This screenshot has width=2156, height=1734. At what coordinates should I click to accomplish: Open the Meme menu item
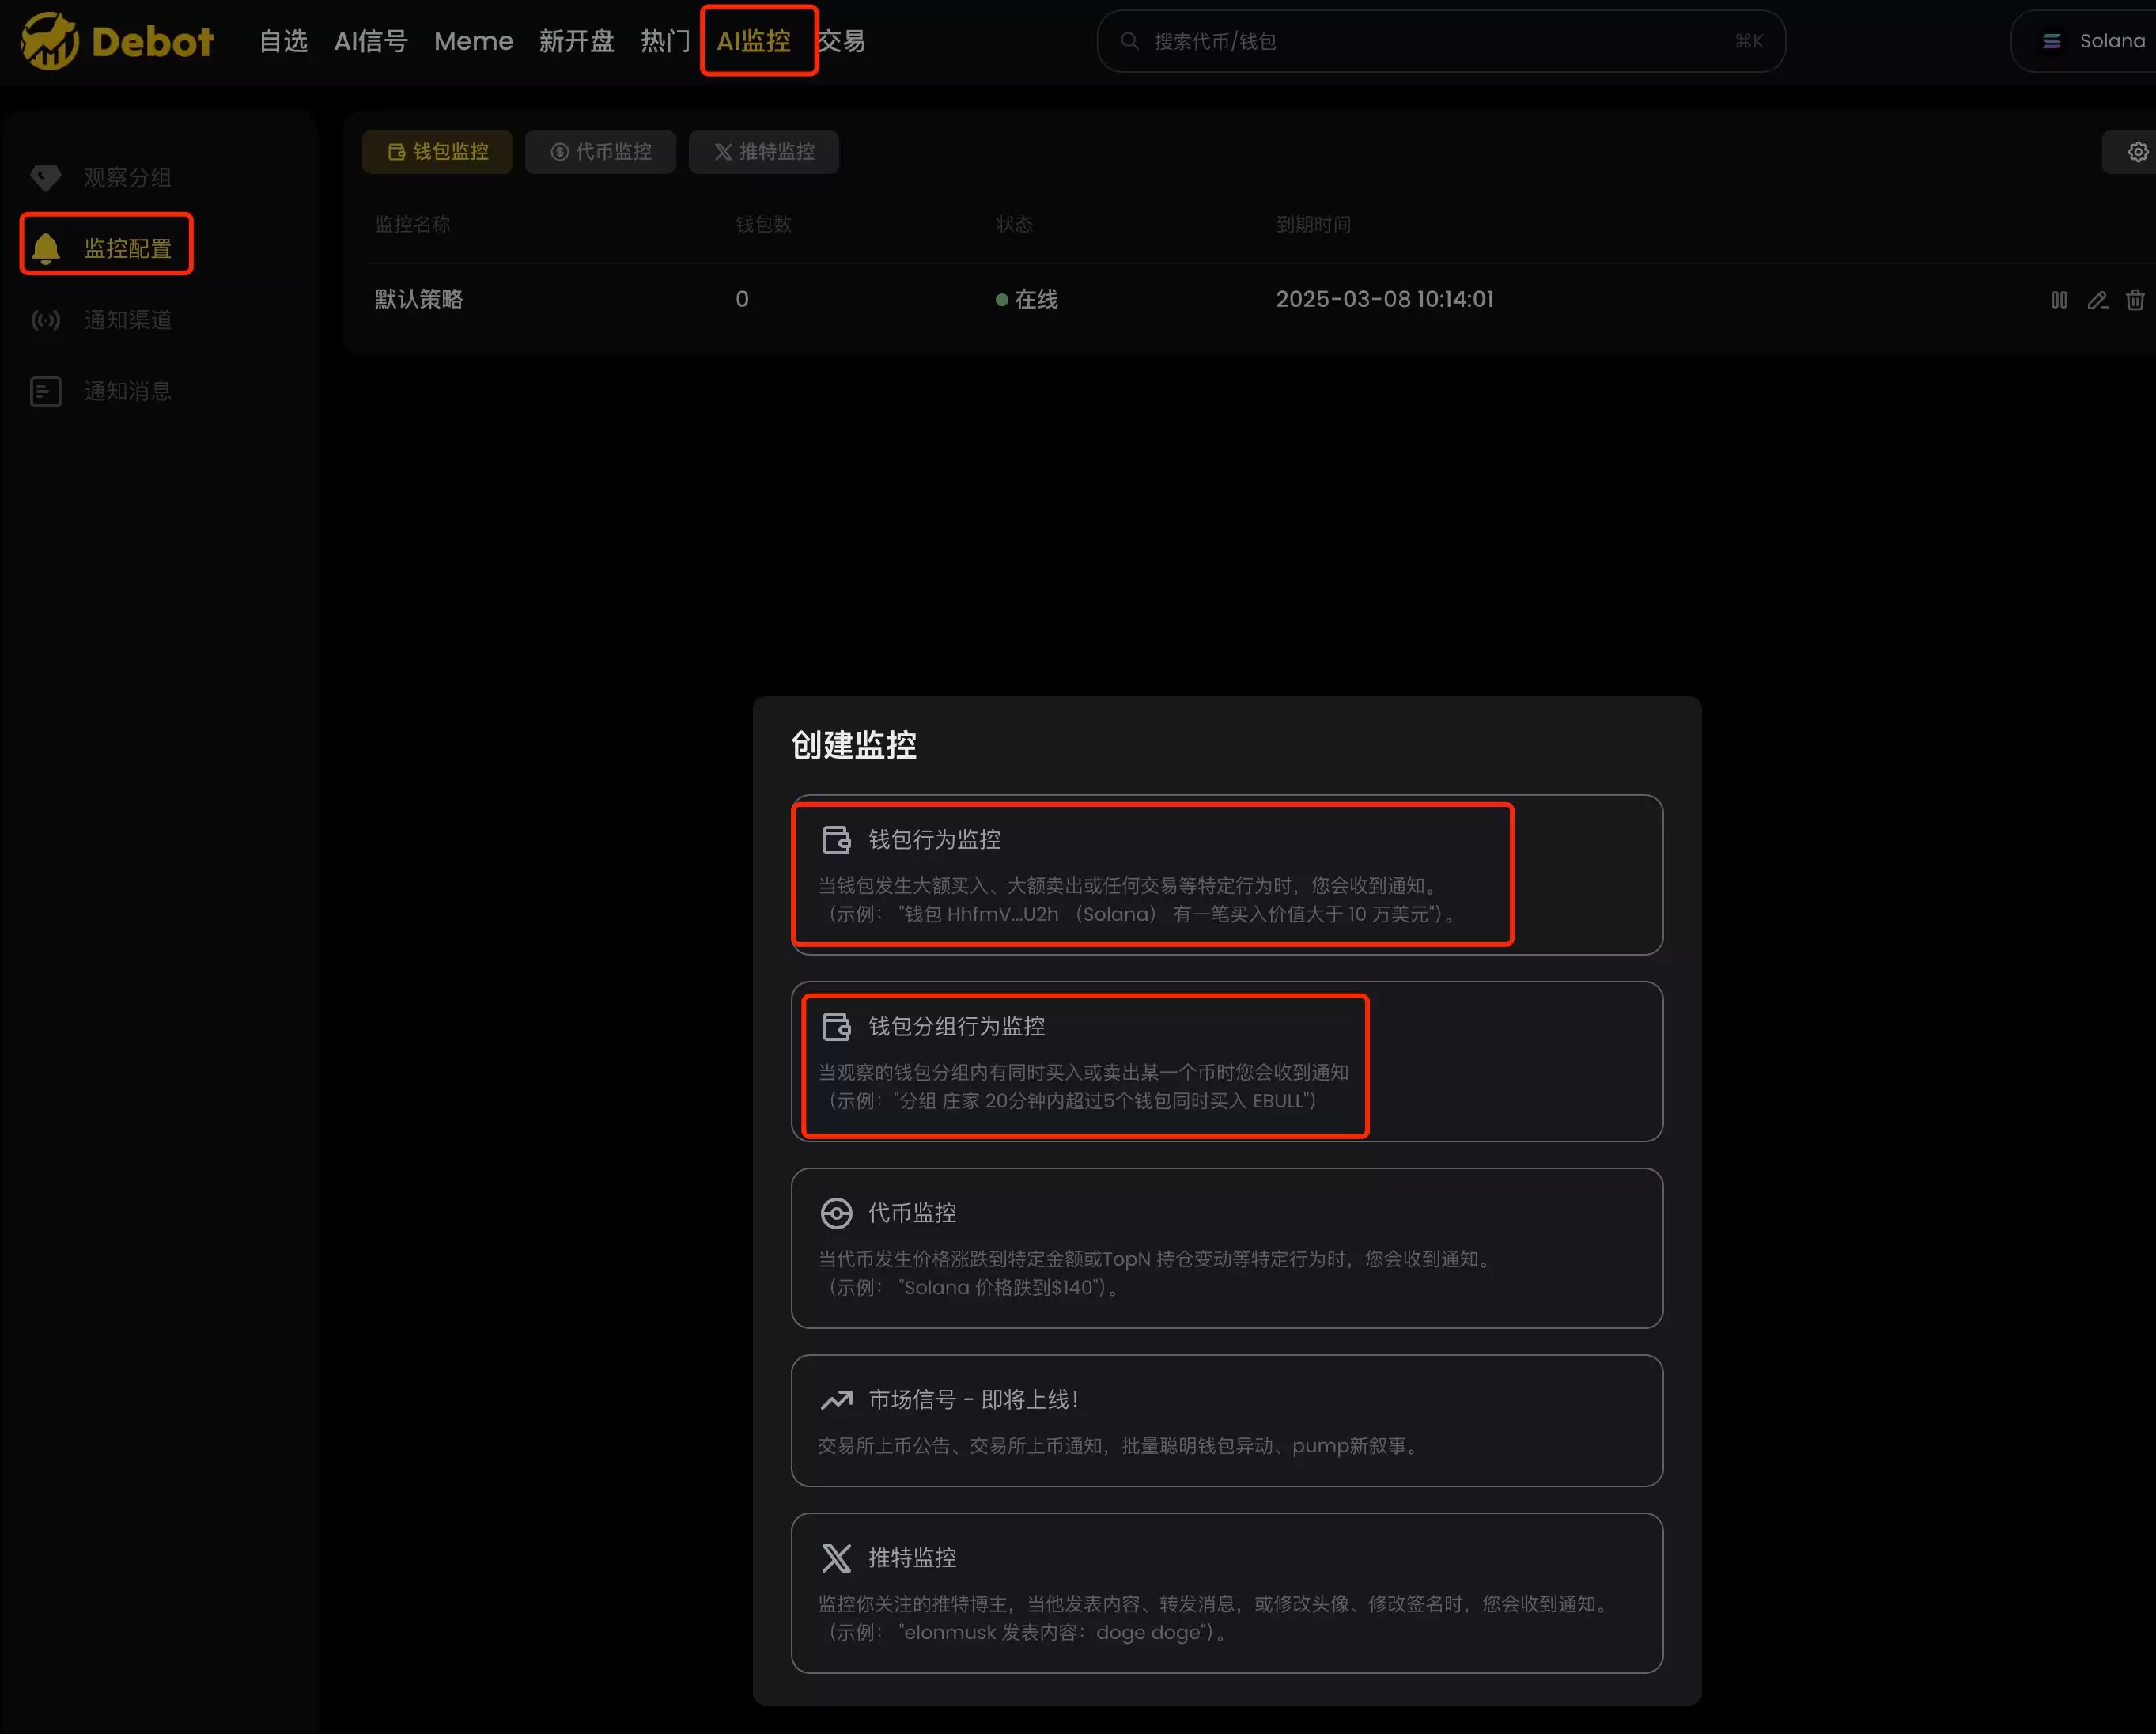click(x=473, y=41)
